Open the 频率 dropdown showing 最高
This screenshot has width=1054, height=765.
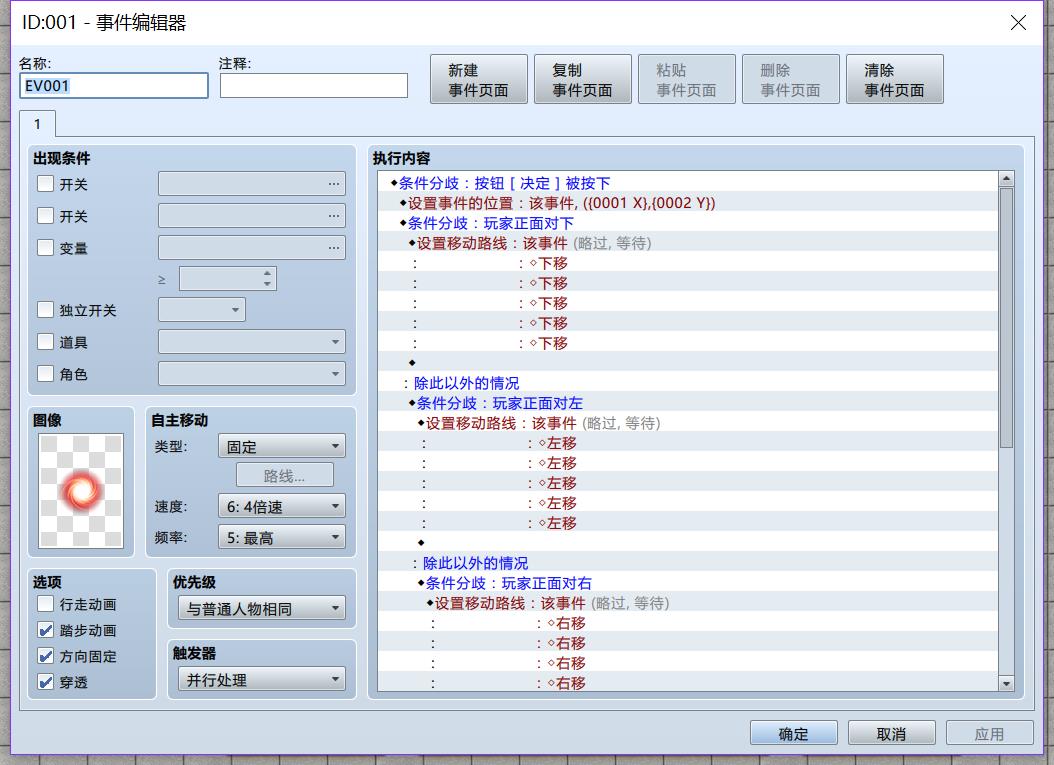282,537
